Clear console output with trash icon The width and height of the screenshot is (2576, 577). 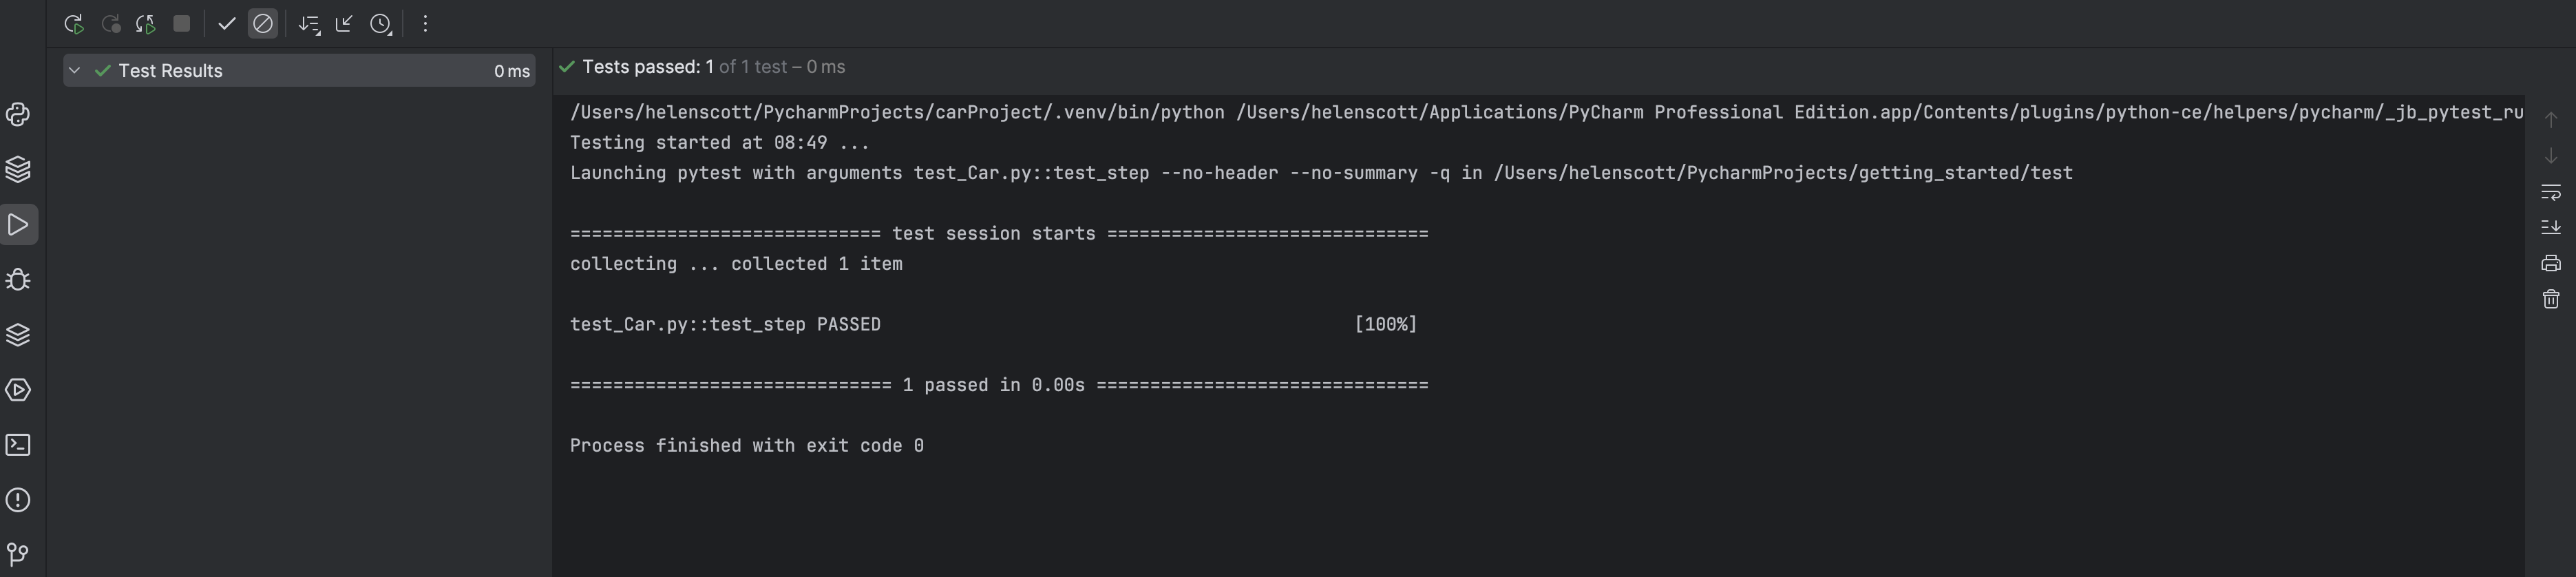[x=2550, y=299]
